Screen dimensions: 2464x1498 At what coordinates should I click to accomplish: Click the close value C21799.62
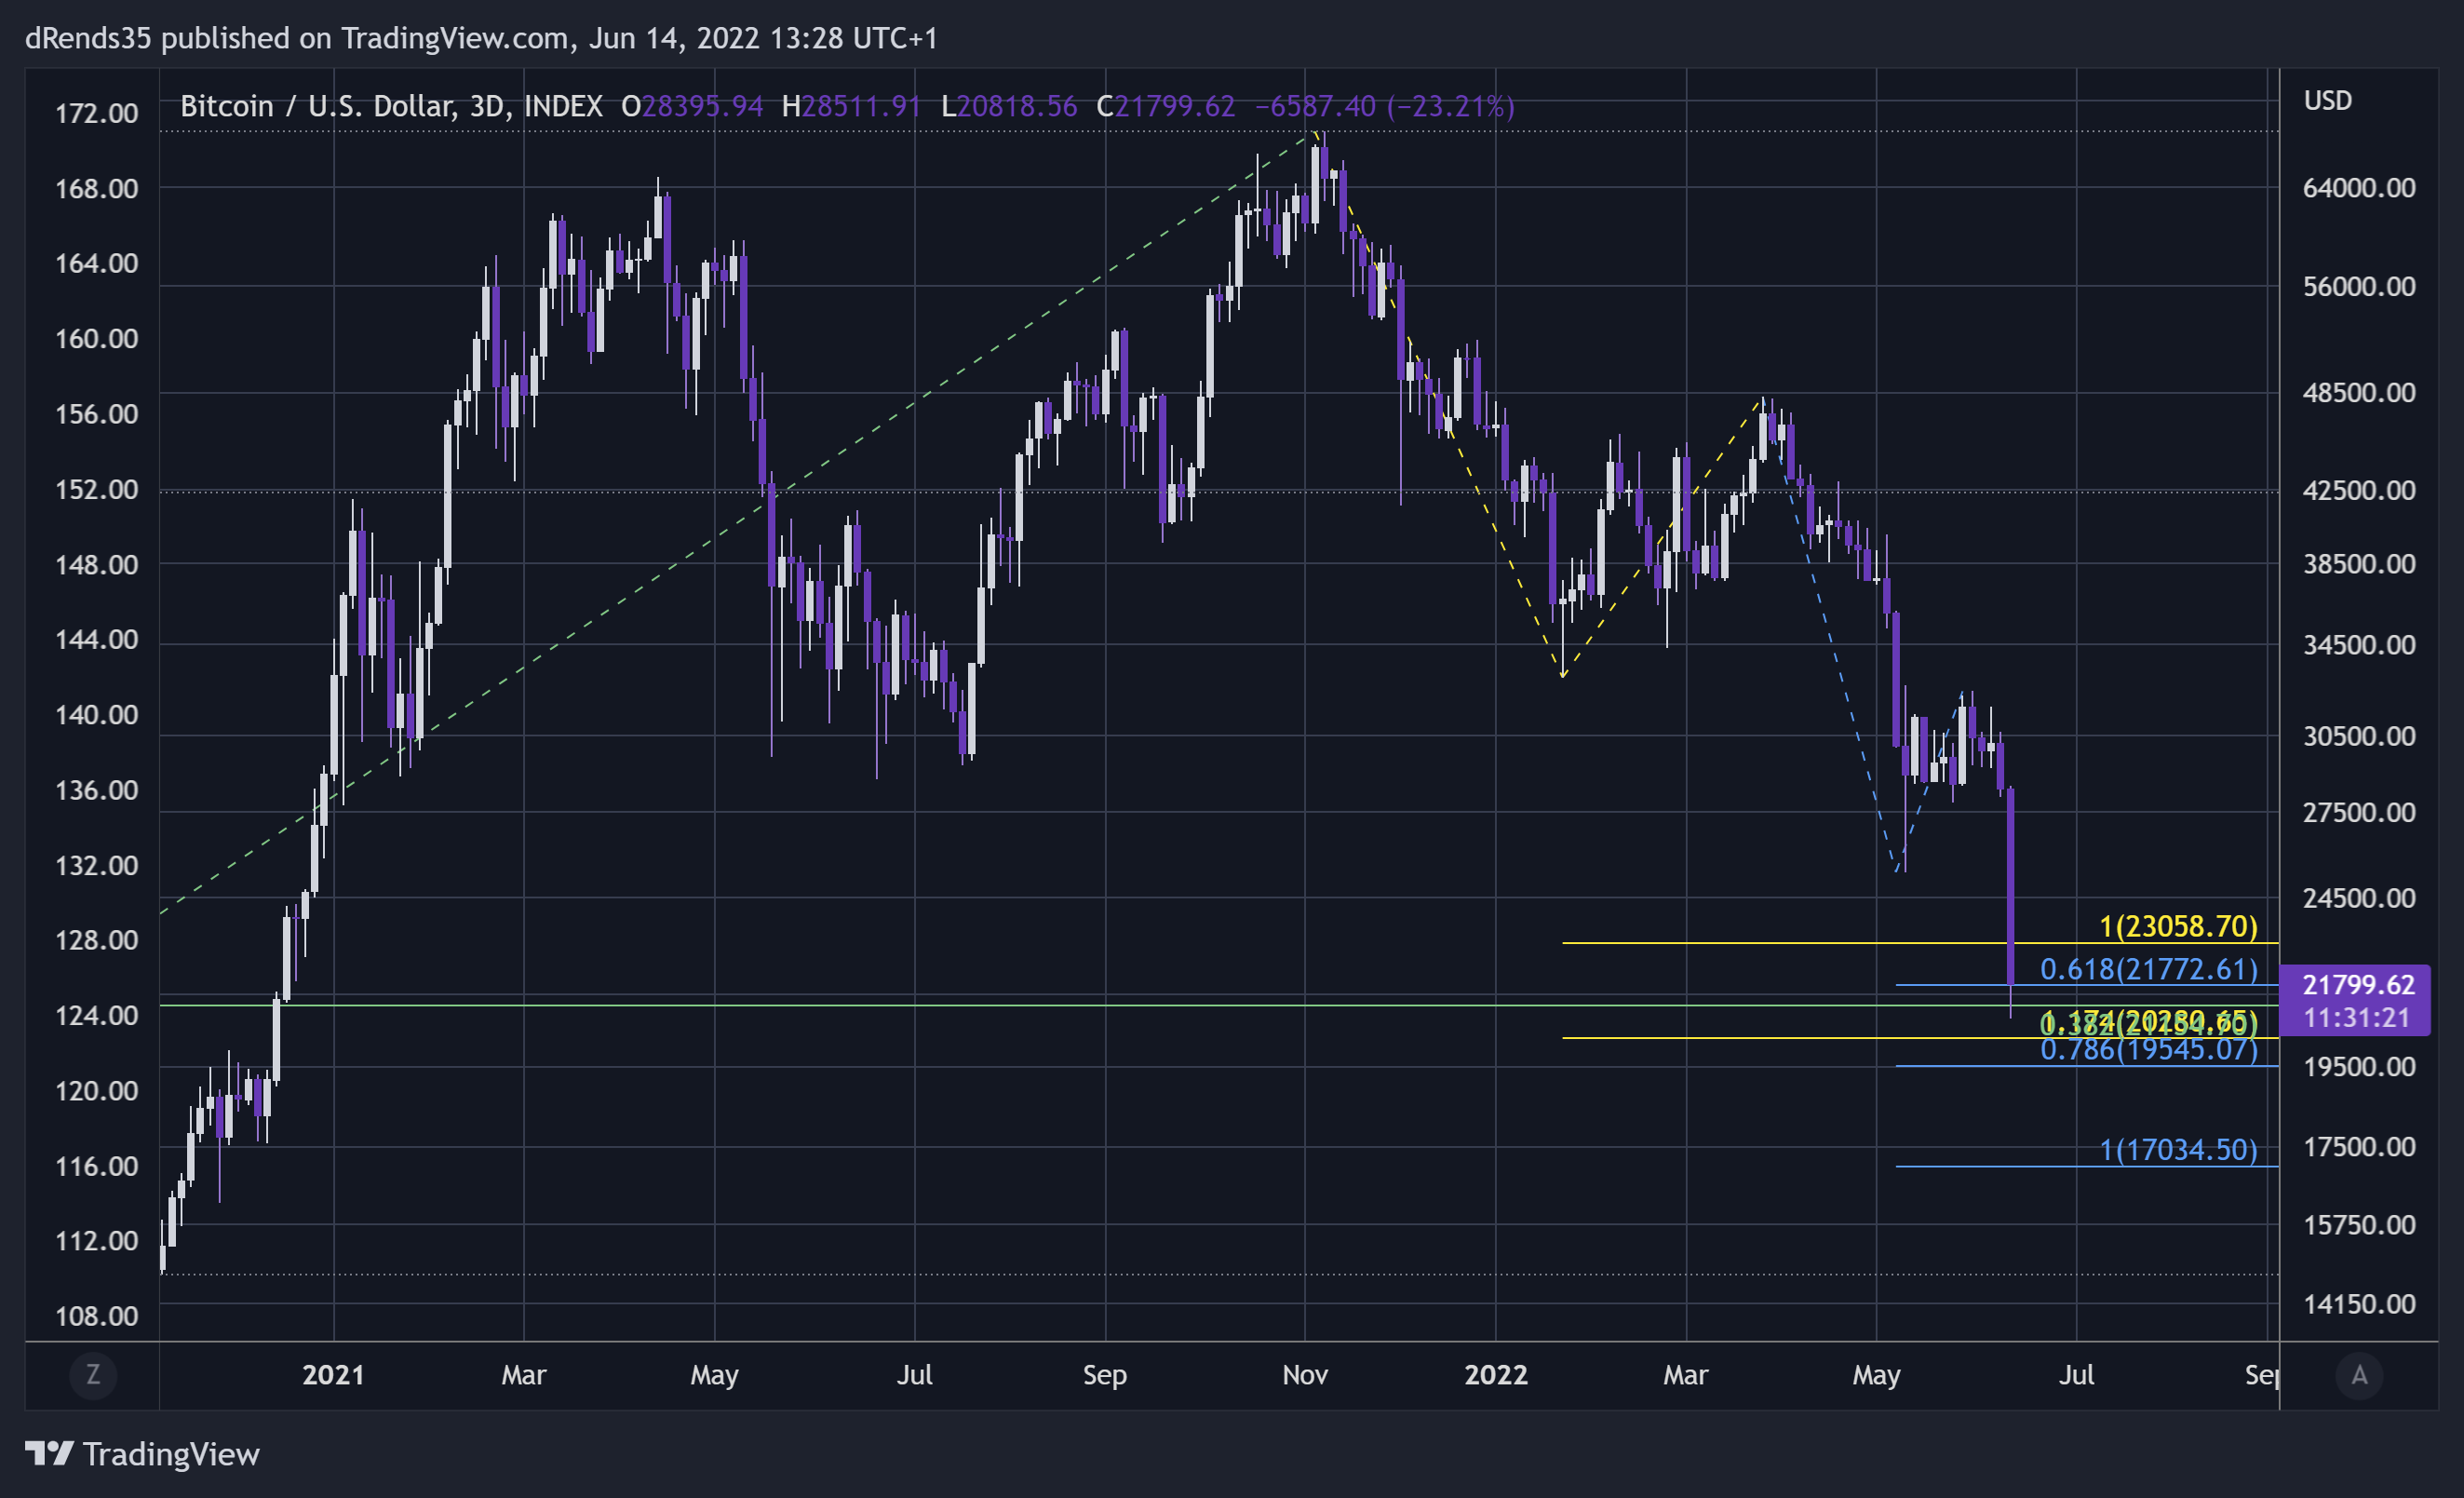coord(1165,106)
